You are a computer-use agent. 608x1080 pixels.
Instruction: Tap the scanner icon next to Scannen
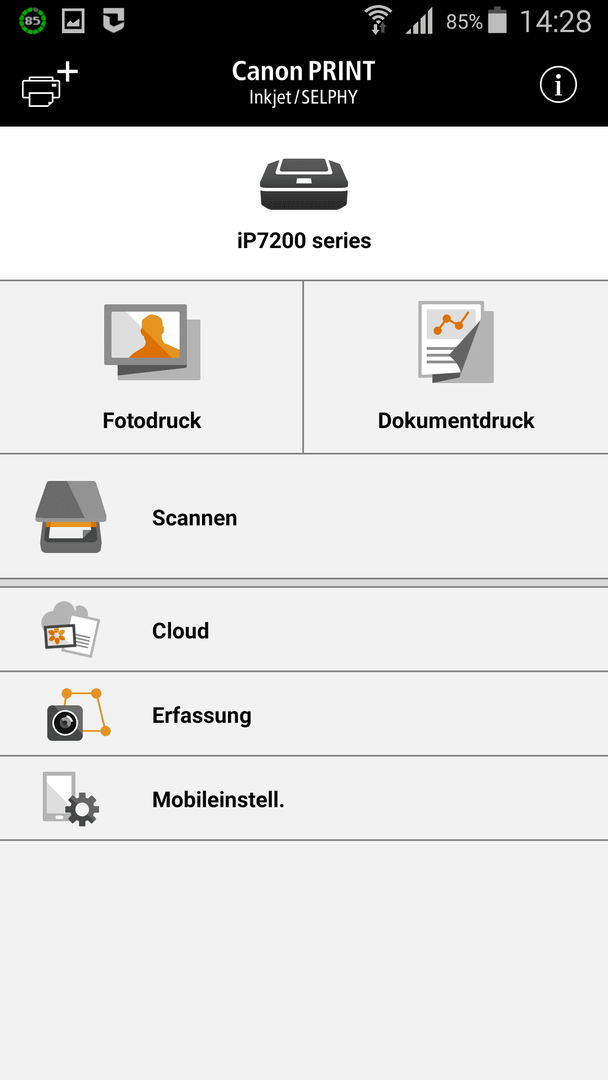[x=71, y=517]
